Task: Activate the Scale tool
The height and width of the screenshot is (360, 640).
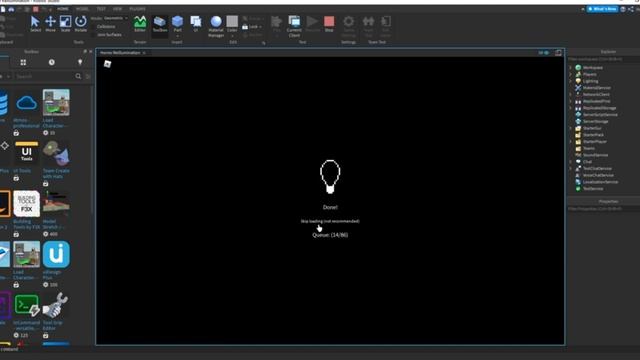Action: 65,24
